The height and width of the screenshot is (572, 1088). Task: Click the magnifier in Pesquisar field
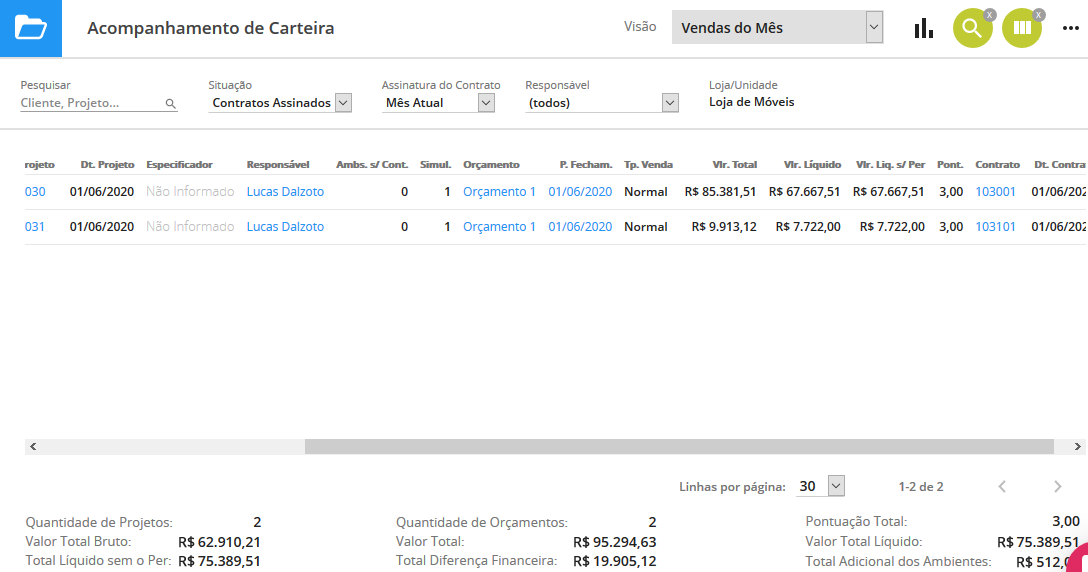(x=170, y=103)
